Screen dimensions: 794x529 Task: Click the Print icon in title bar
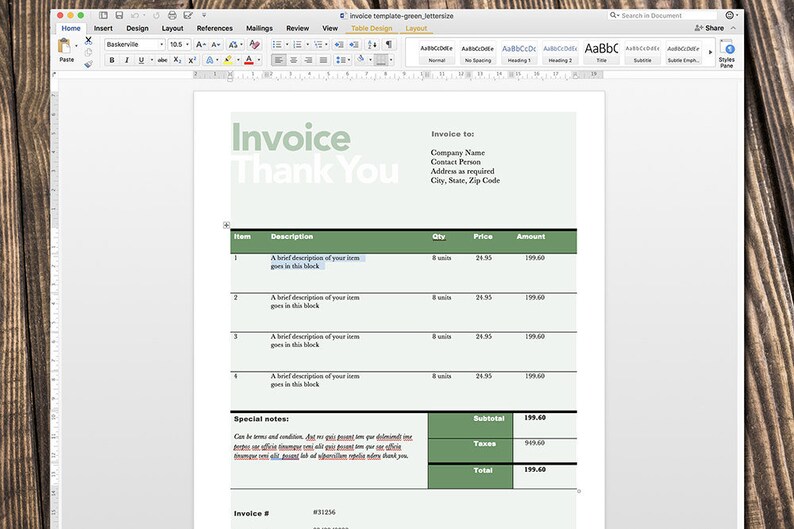point(172,16)
